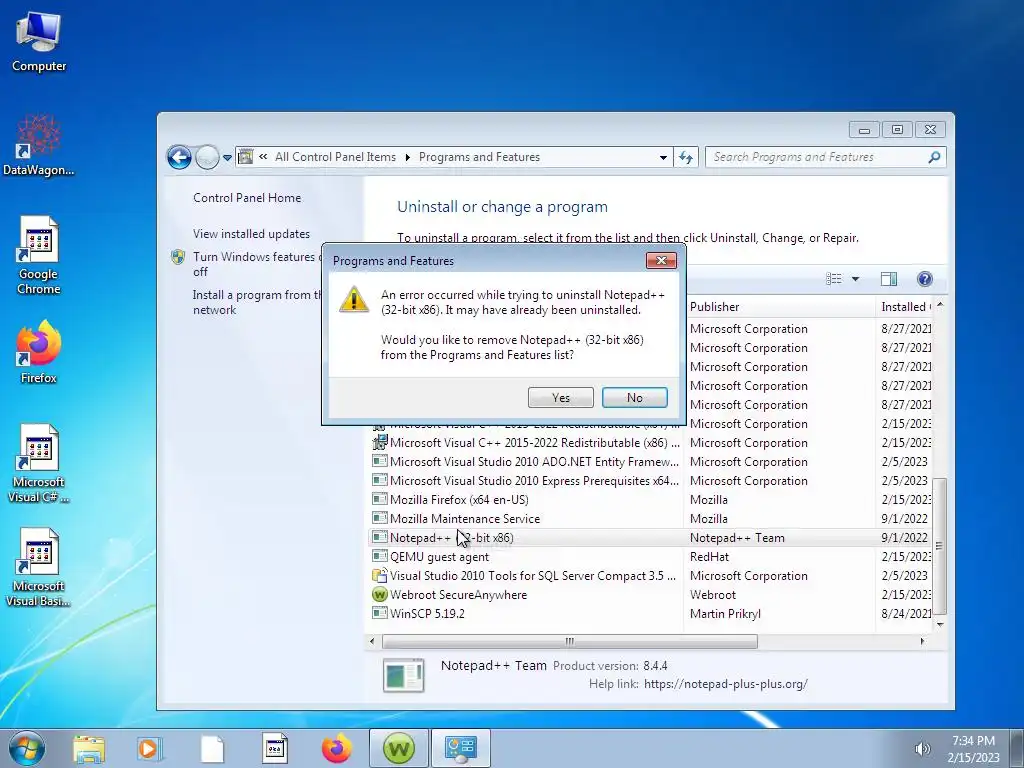
Task: Open Control Panel Home link
Action: pos(247,198)
